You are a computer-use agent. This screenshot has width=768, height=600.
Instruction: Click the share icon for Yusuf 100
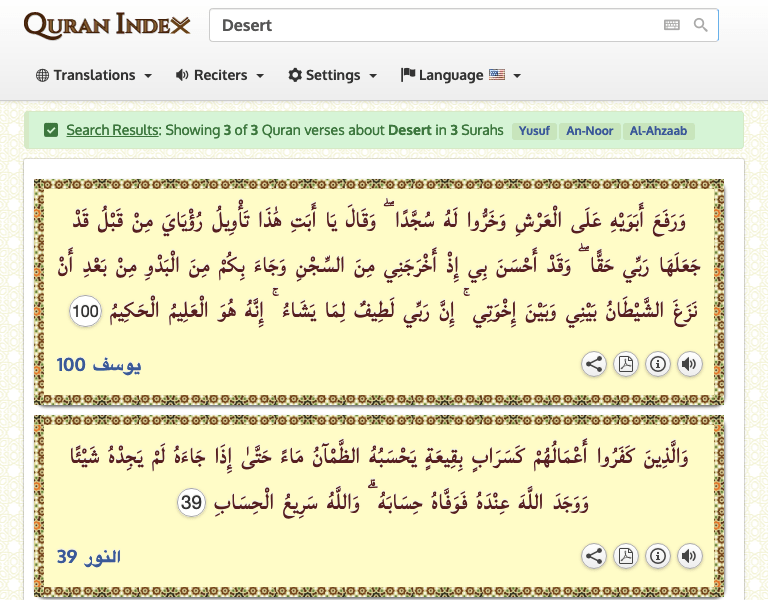(594, 365)
